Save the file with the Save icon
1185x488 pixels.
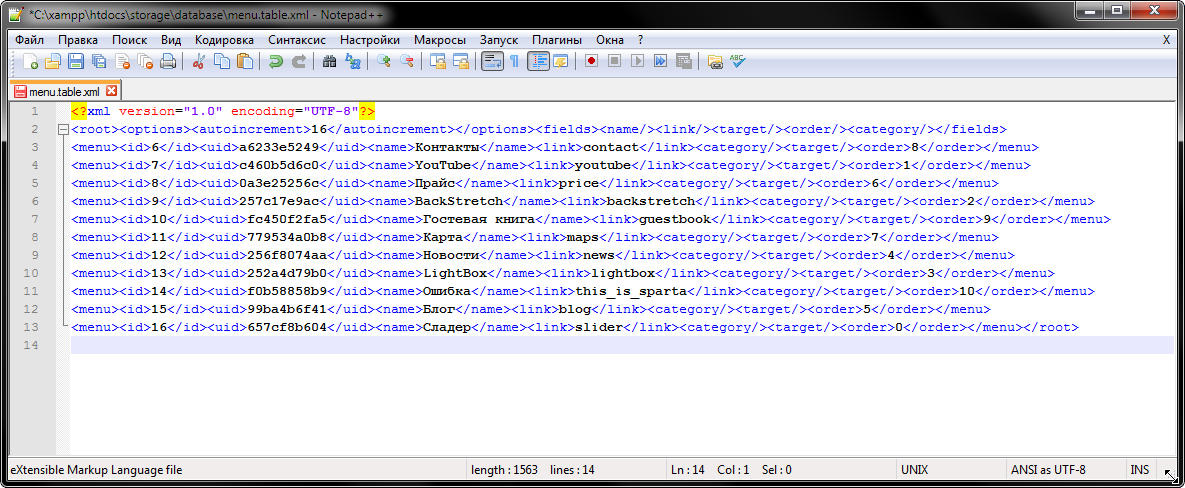(74, 62)
